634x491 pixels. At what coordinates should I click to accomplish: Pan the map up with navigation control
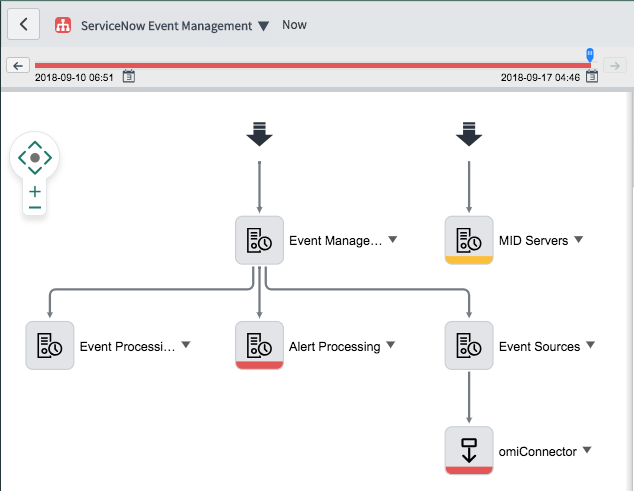35,145
